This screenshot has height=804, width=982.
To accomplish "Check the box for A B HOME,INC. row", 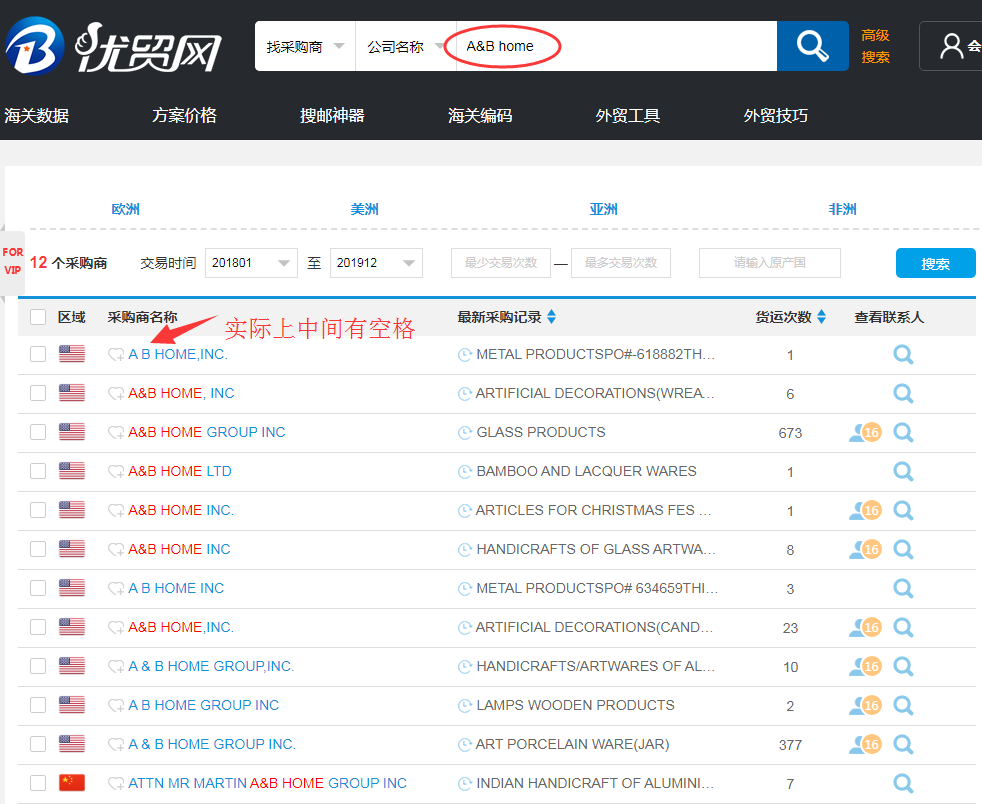I will (x=38, y=354).
